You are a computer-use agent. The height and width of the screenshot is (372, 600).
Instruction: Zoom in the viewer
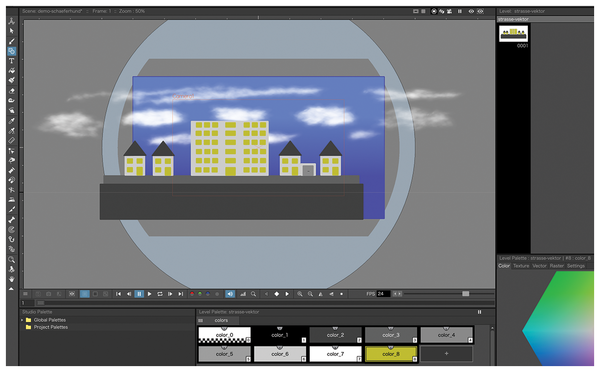click(300, 294)
